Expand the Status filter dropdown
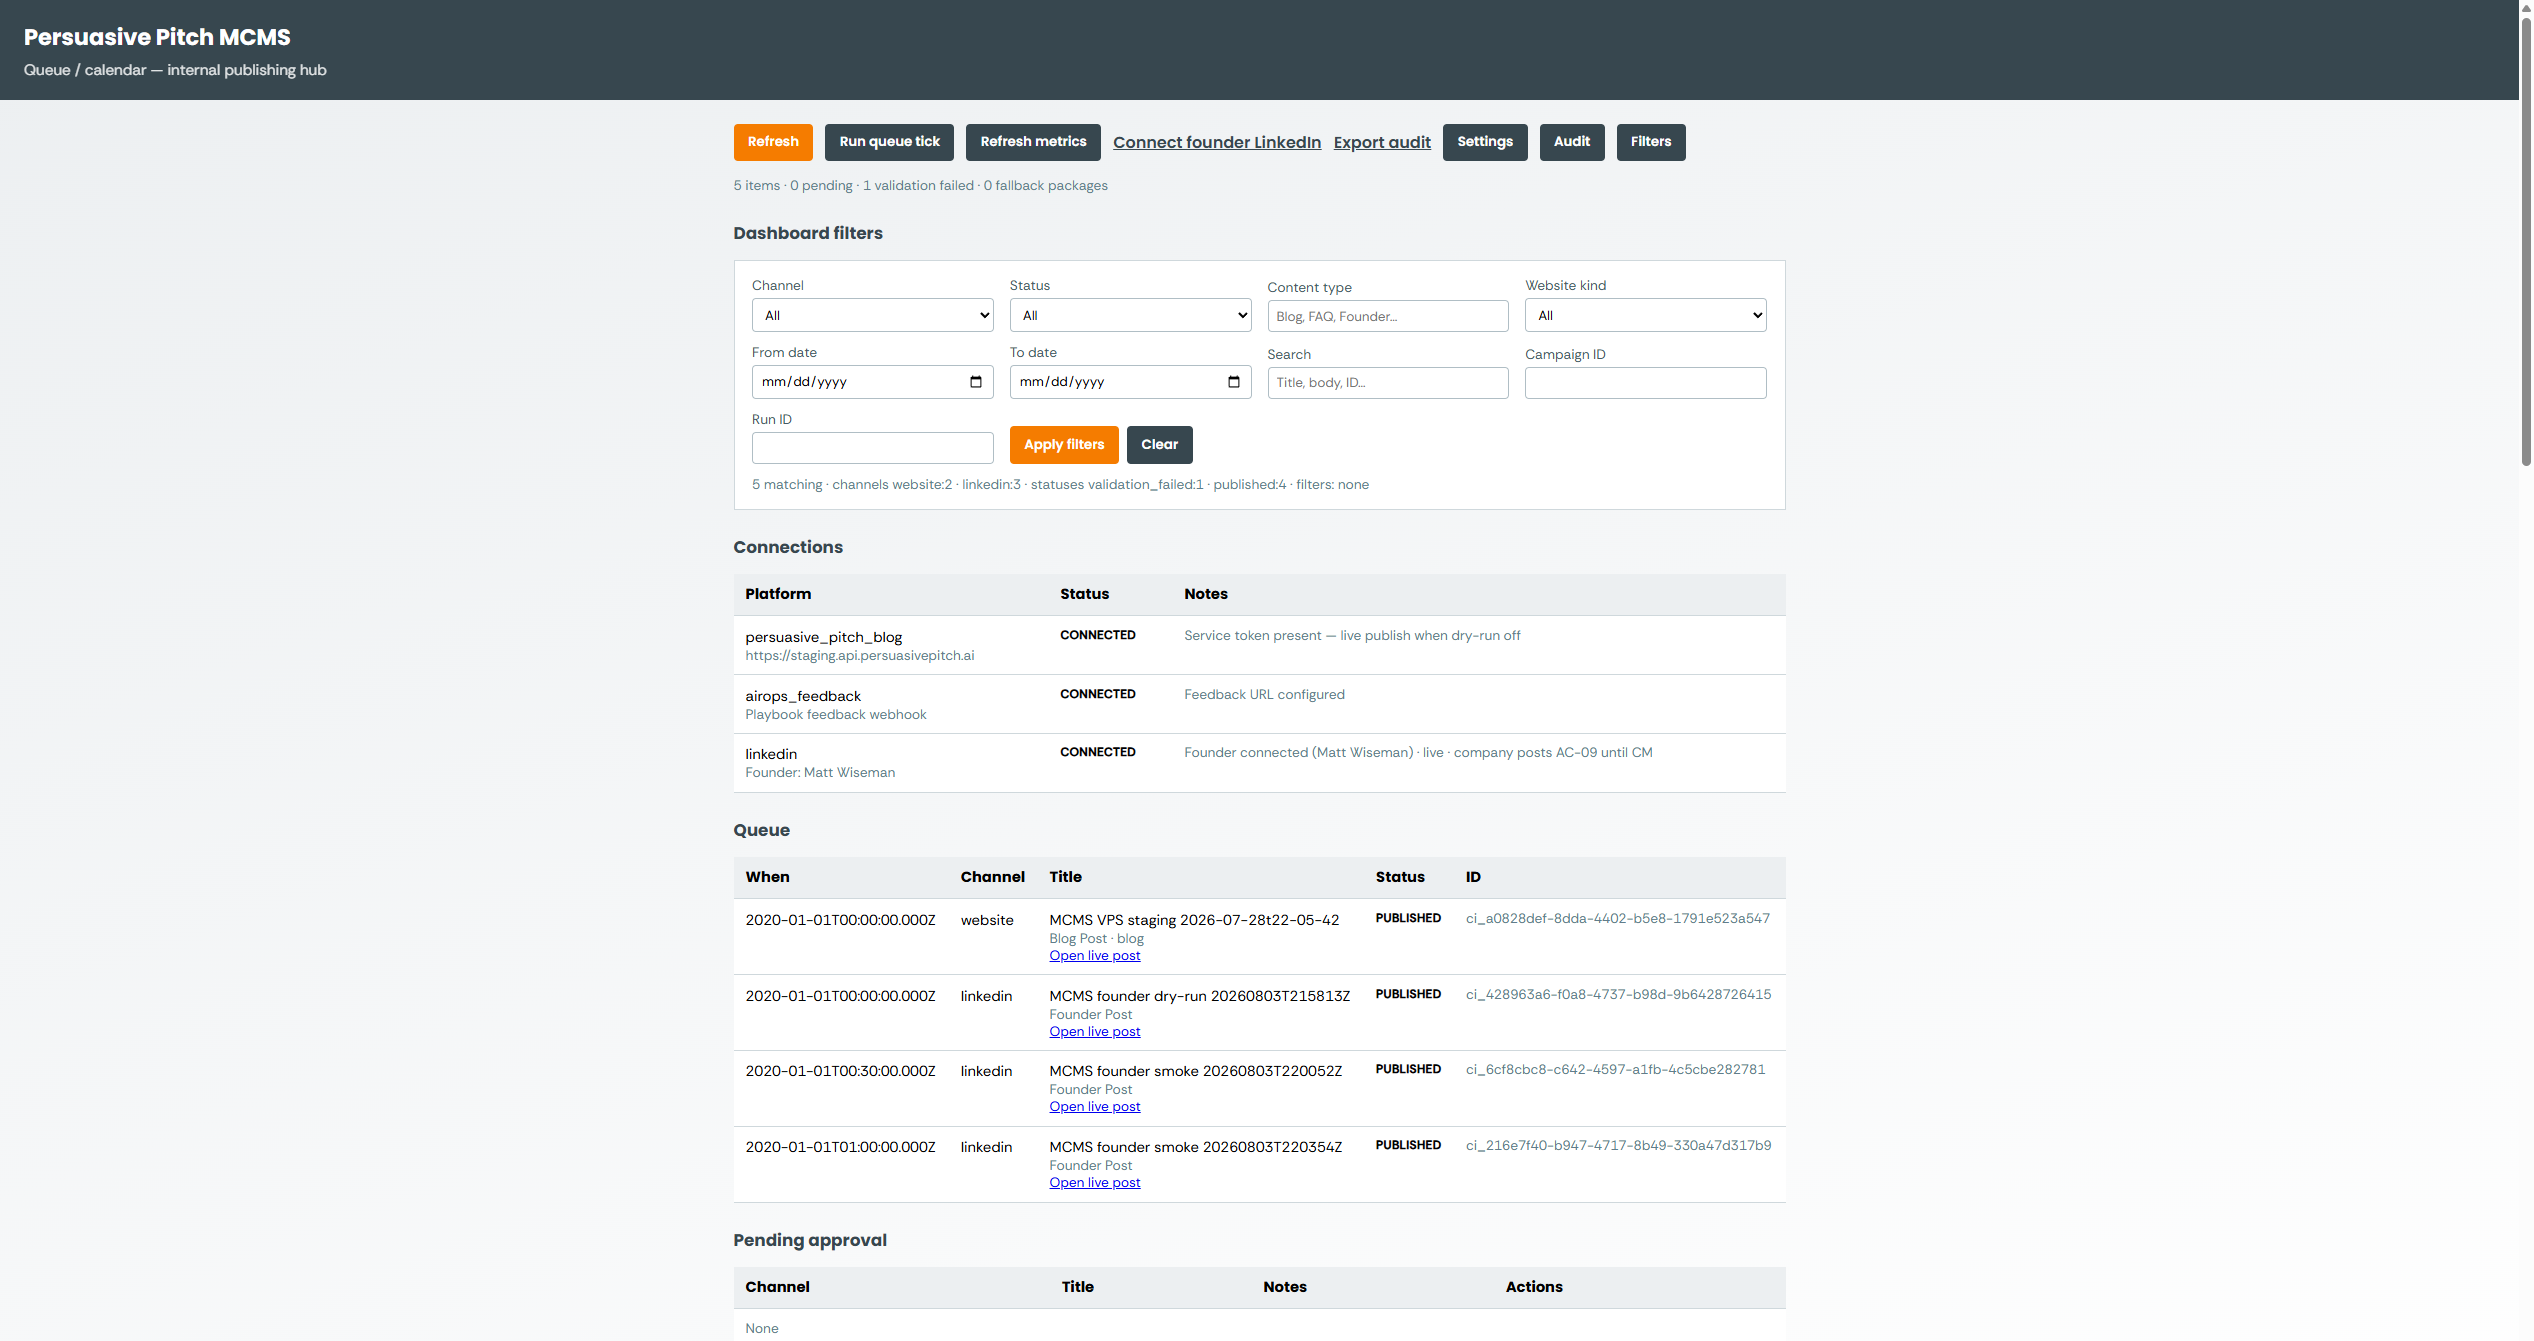Image resolution: width=2534 pixels, height=1341 pixels. tap(1130, 315)
